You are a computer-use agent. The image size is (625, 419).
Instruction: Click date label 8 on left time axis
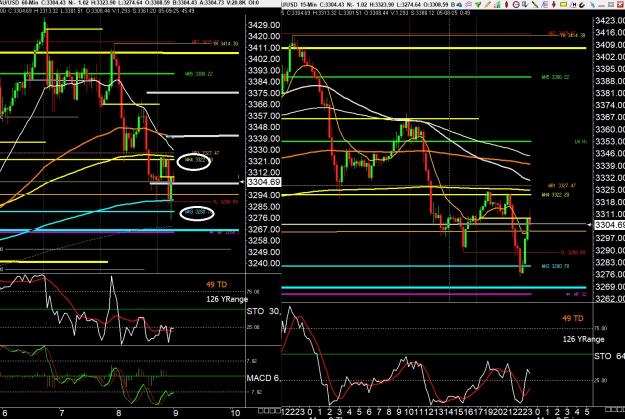click(x=119, y=413)
